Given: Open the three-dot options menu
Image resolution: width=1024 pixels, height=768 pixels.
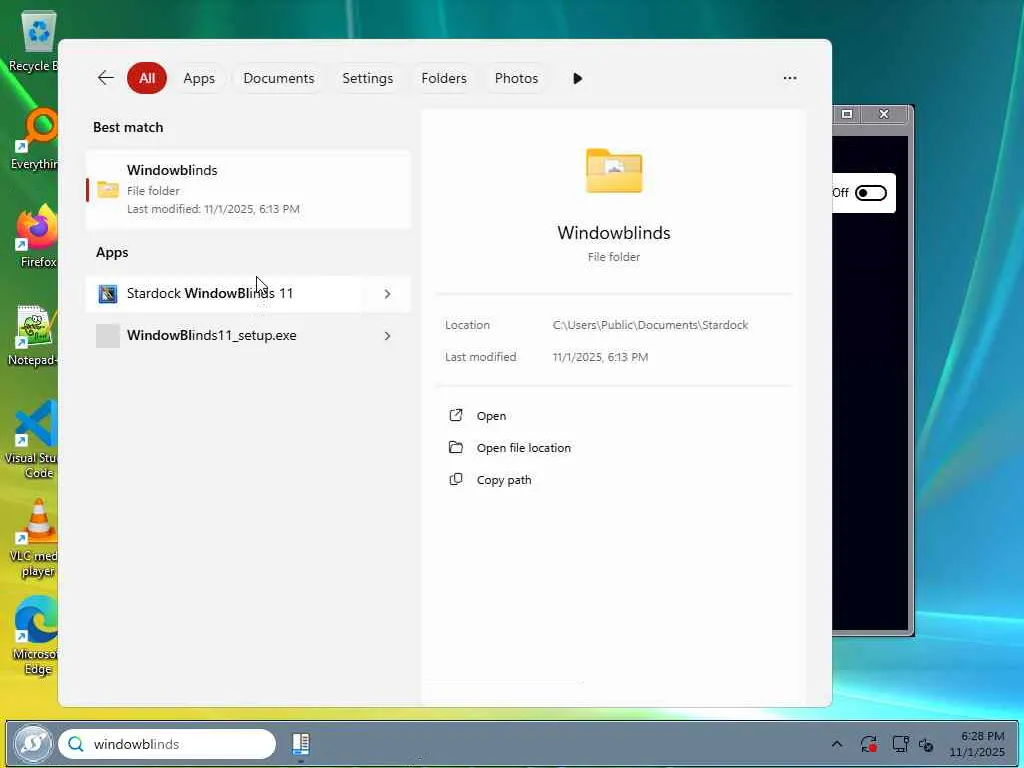Looking at the screenshot, I should pyautogui.click(x=790, y=78).
